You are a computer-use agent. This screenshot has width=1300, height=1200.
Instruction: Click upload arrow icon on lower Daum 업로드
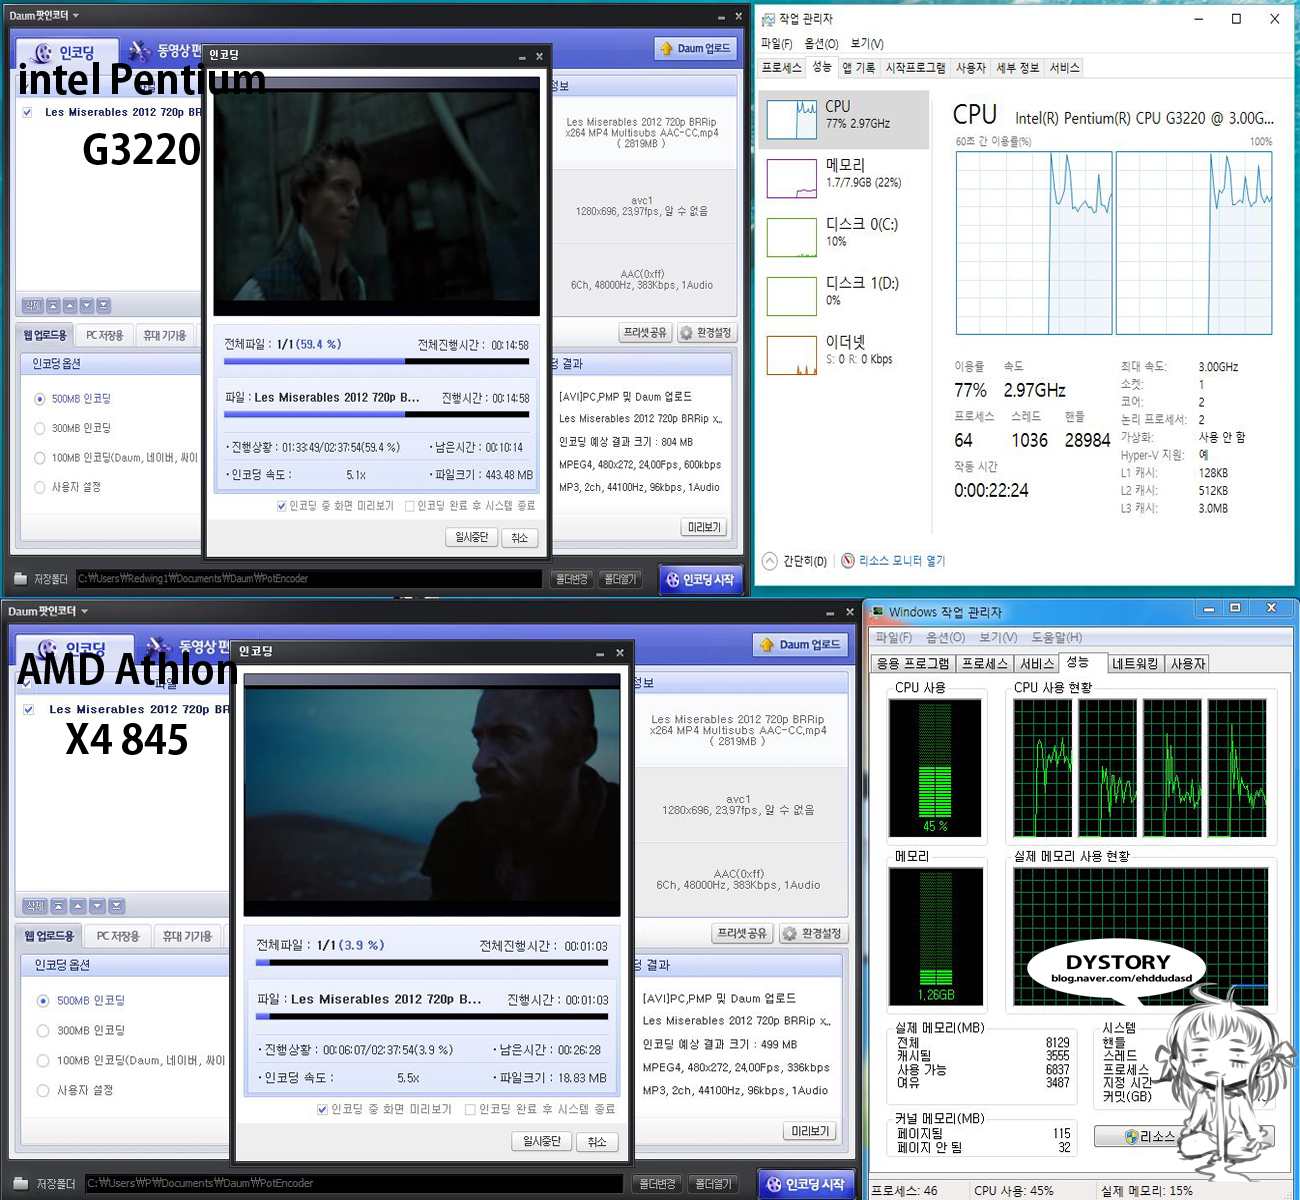pos(767,645)
